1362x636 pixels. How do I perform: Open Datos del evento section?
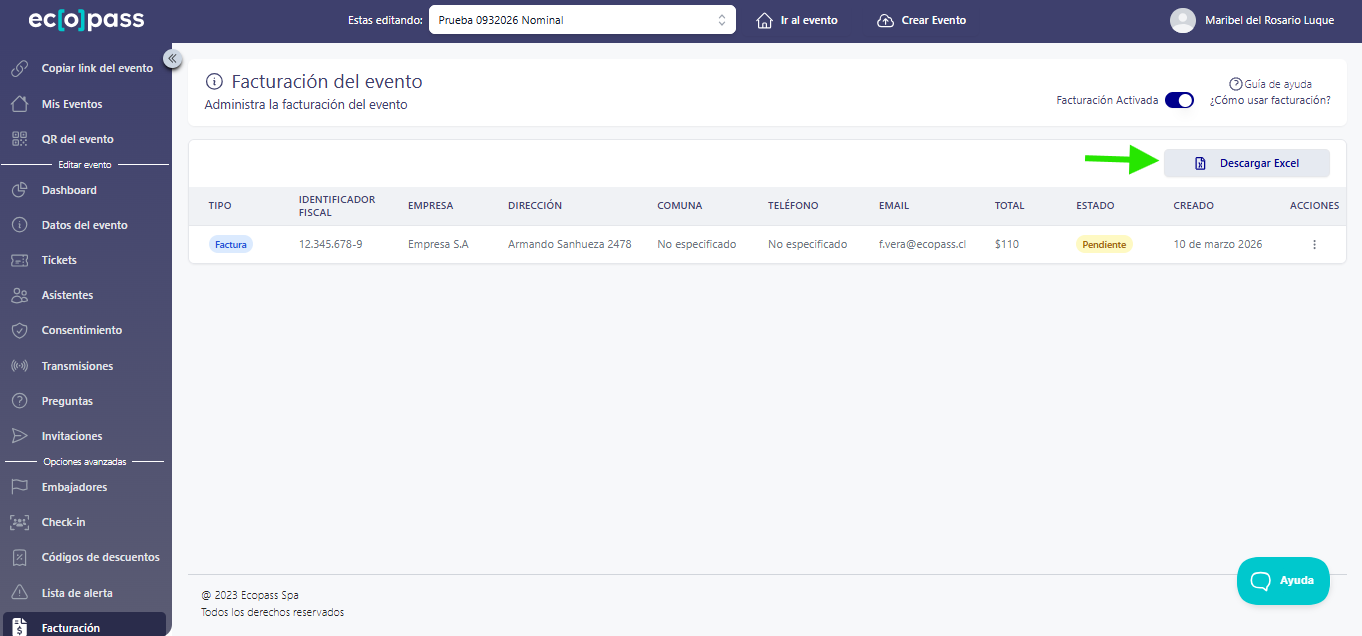(85, 225)
